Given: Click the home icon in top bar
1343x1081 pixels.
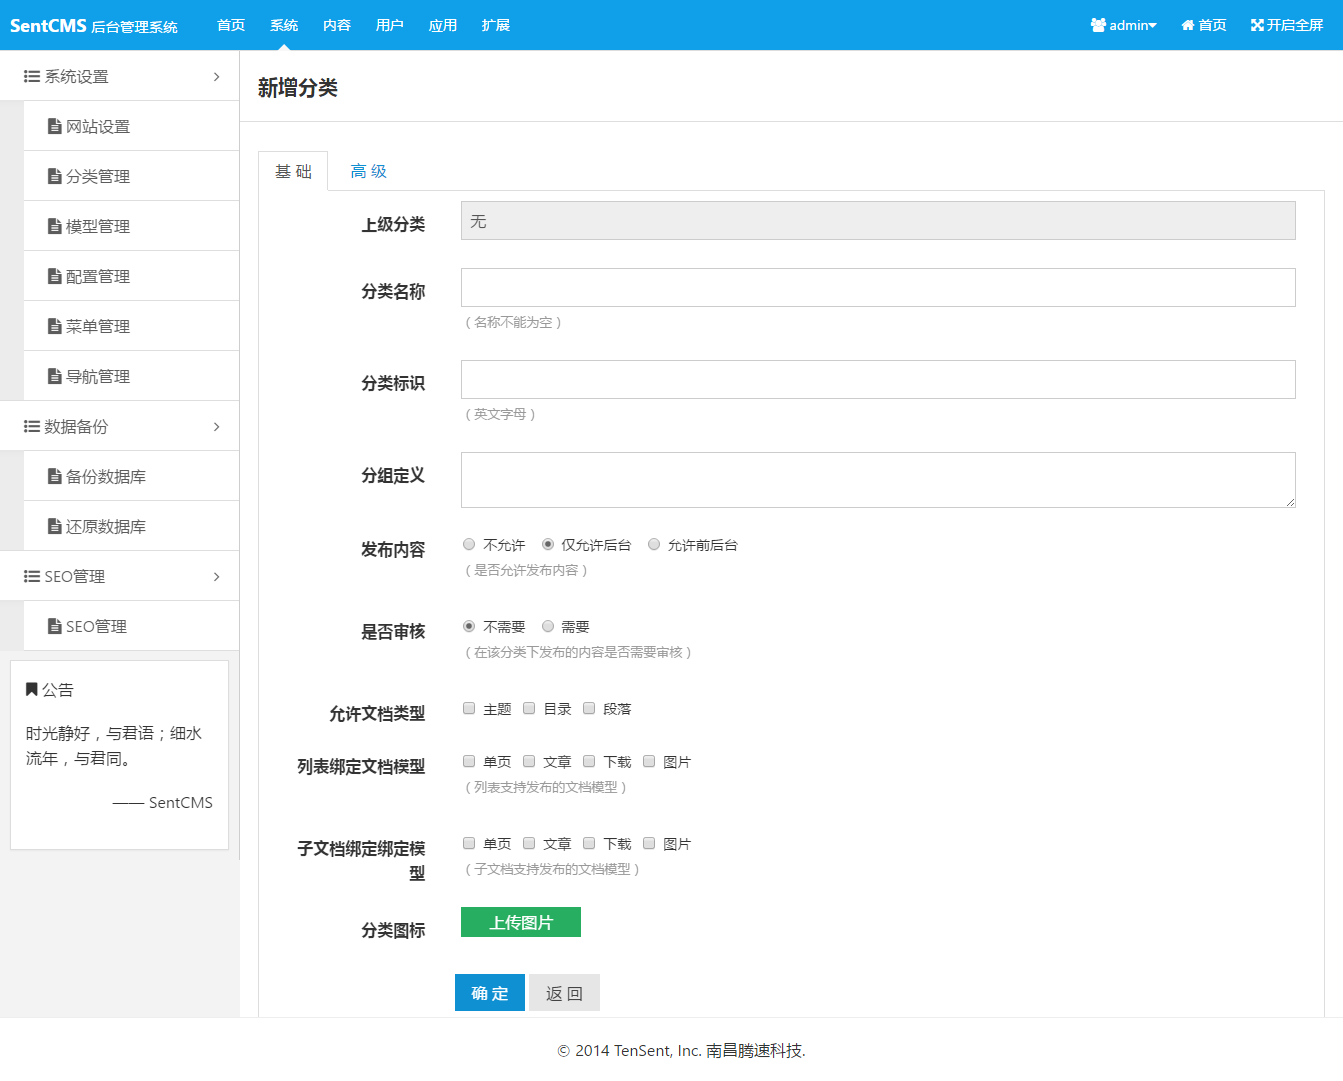Looking at the screenshot, I should tap(1188, 25).
